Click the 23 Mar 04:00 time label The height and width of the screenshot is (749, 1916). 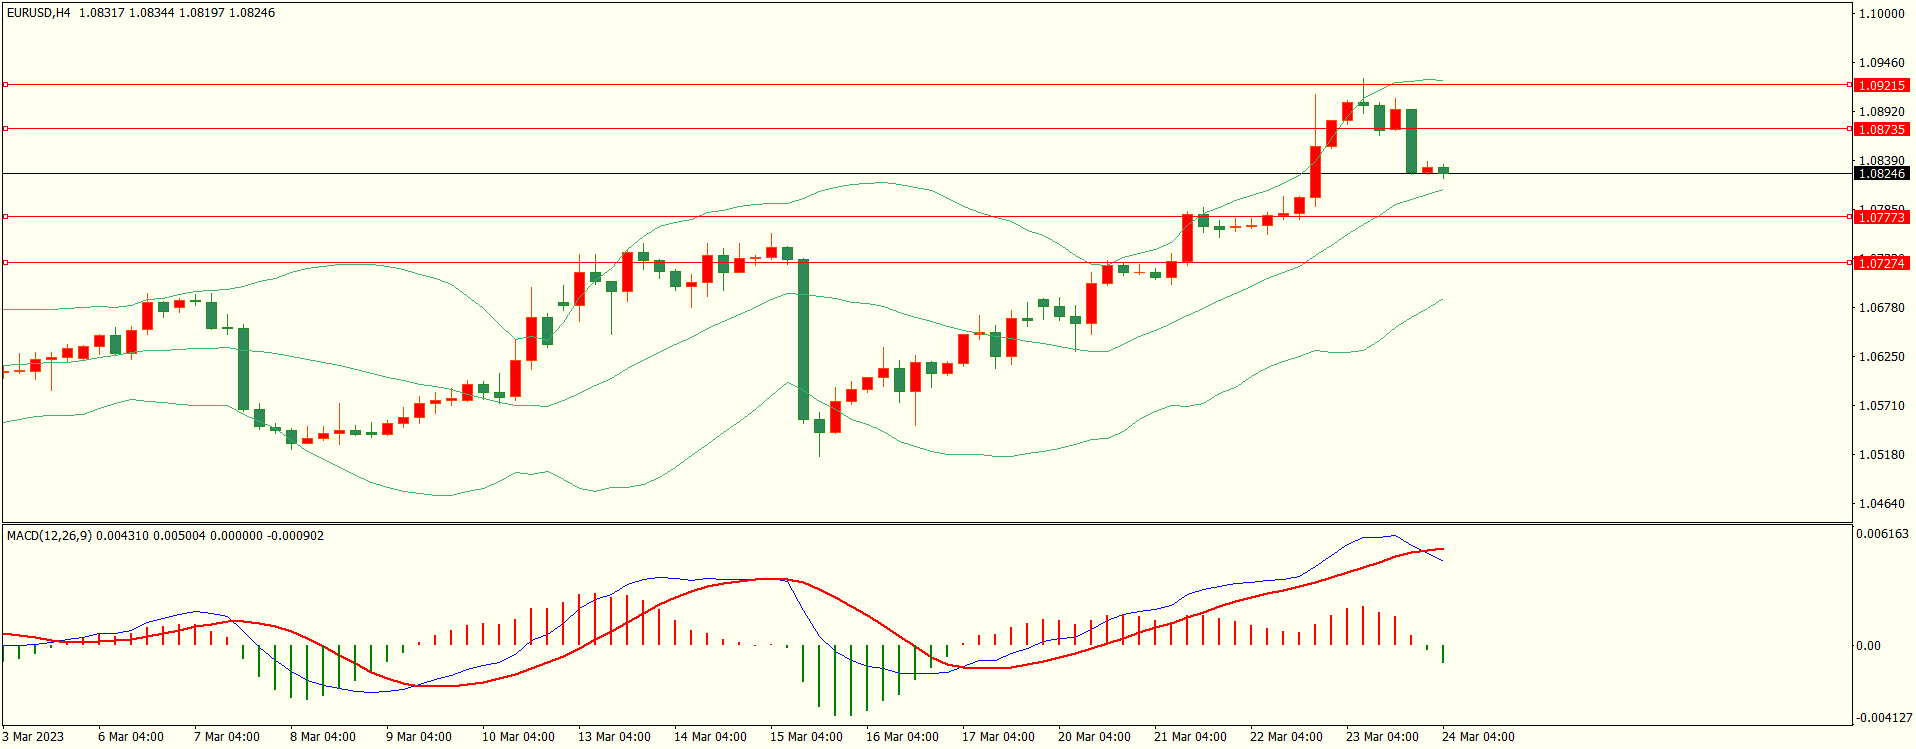(x=1382, y=737)
